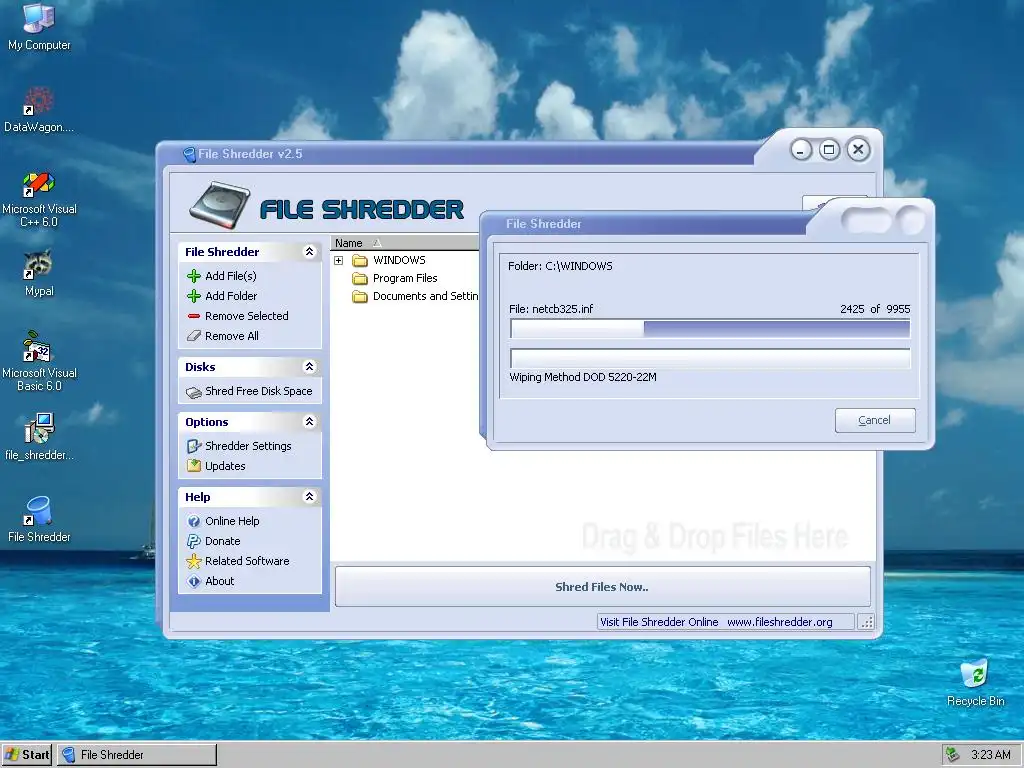Click the disk icon for Shred Free Disk Space
This screenshot has width=1024, height=768.
[x=194, y=392]
